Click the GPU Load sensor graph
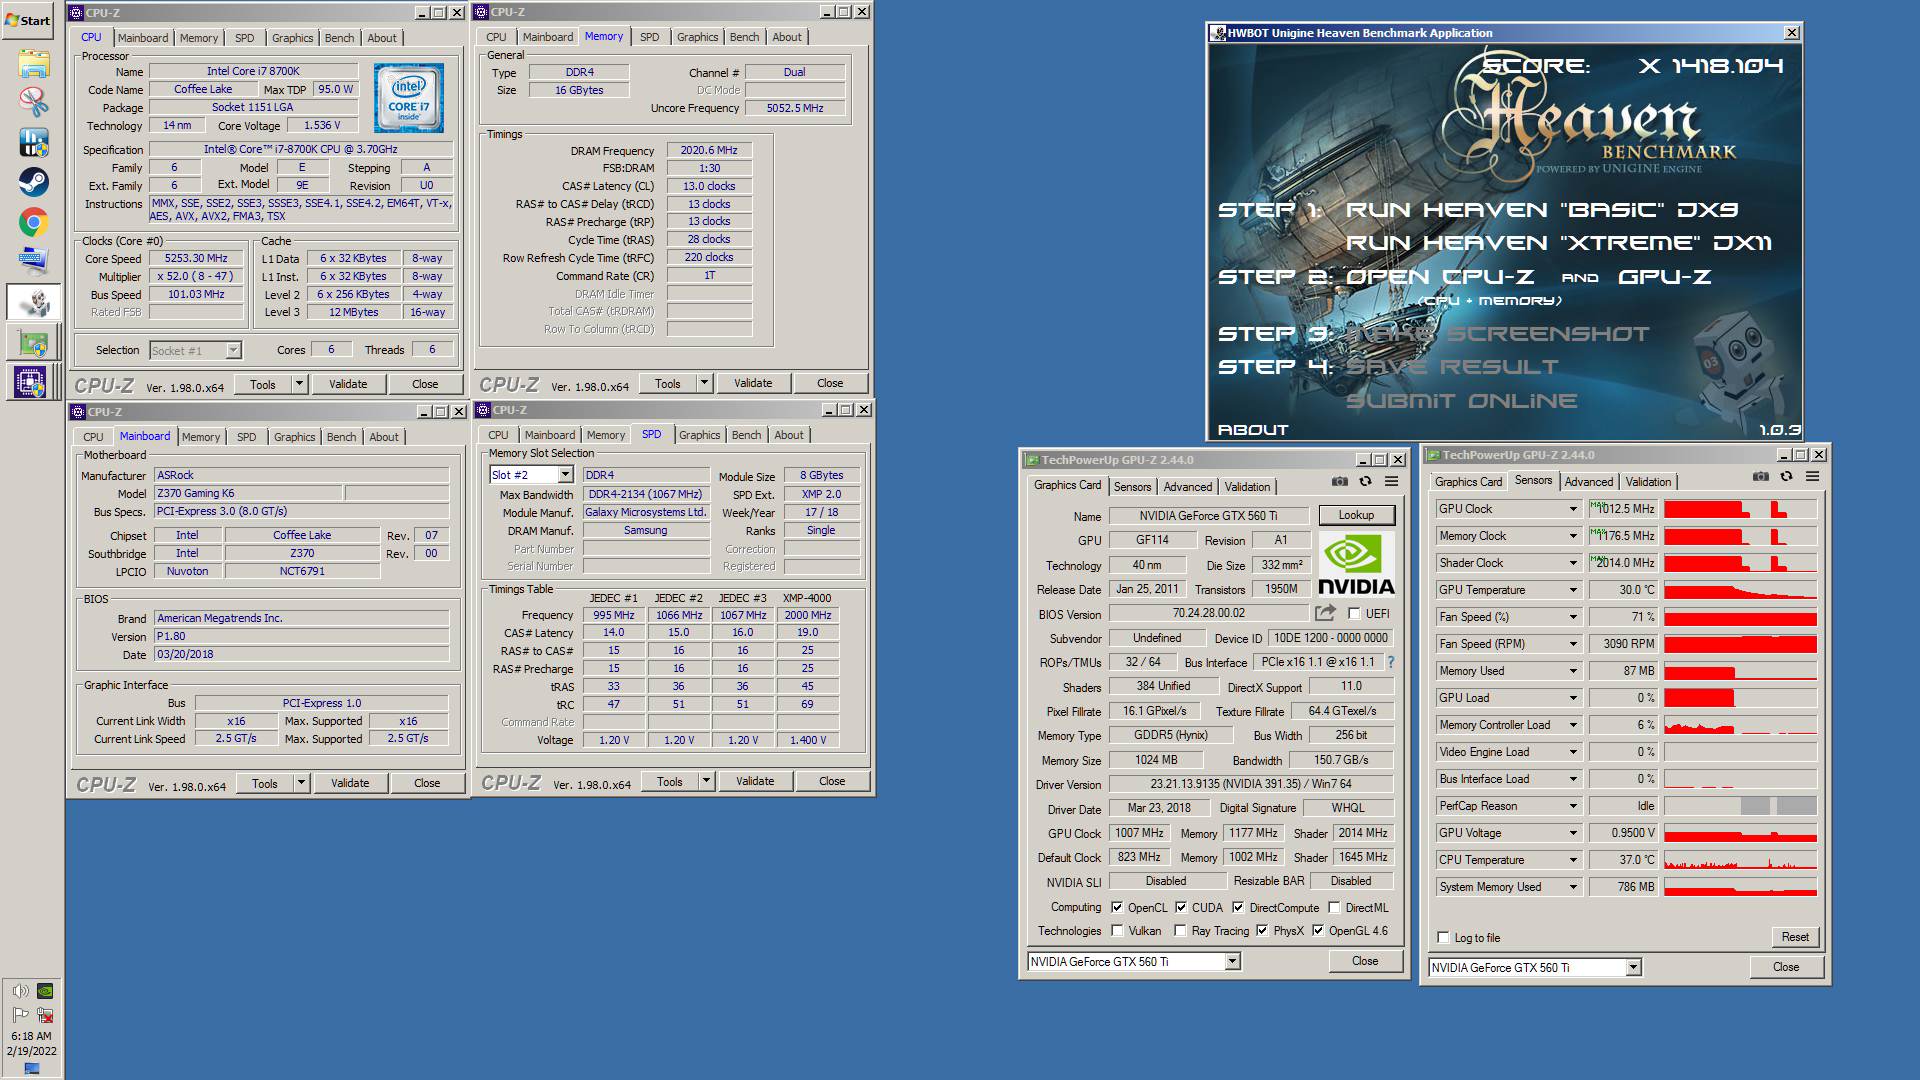The height and width of the screenshot is (1080, 1920). click(x=1740, y=698)
